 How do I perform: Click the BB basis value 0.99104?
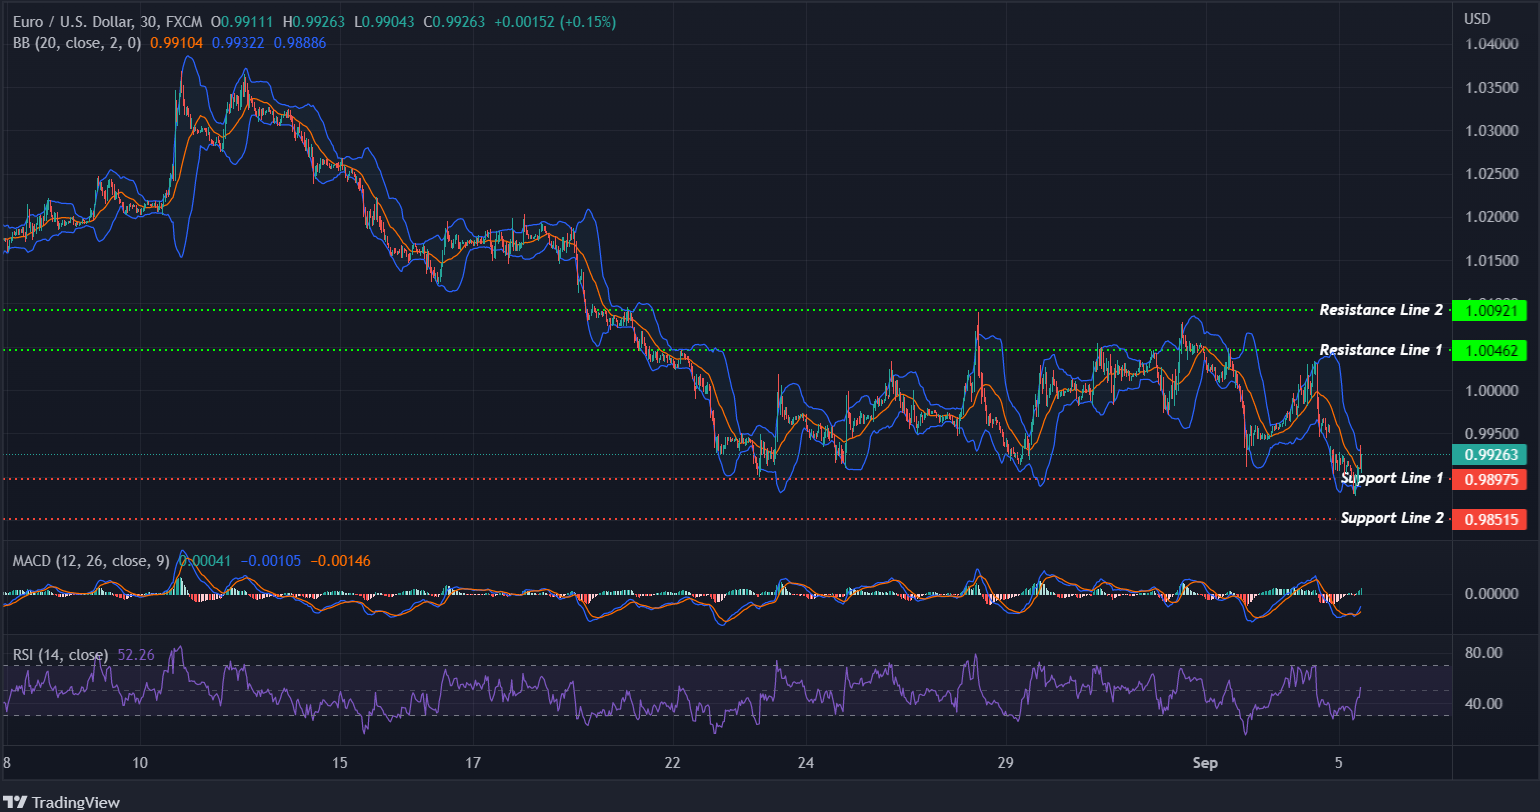click(x=178, y=43)
